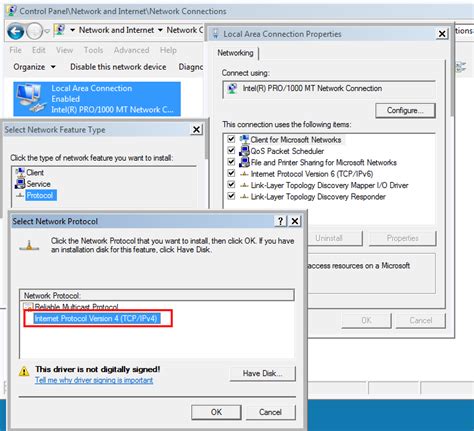Click the File and Printer Sharing icon
Viewport: 474px width, 431px height.
[244, 162]
